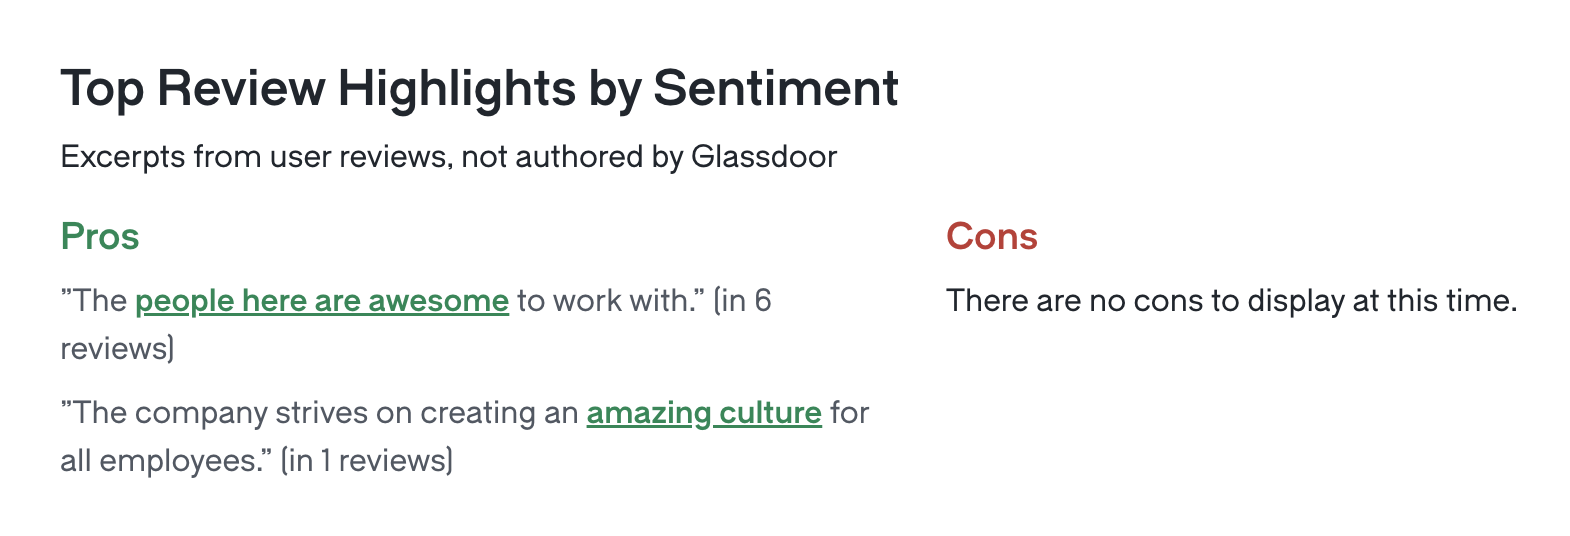
Task: Select the red Cons heading
Action: (x=992, y=237)
